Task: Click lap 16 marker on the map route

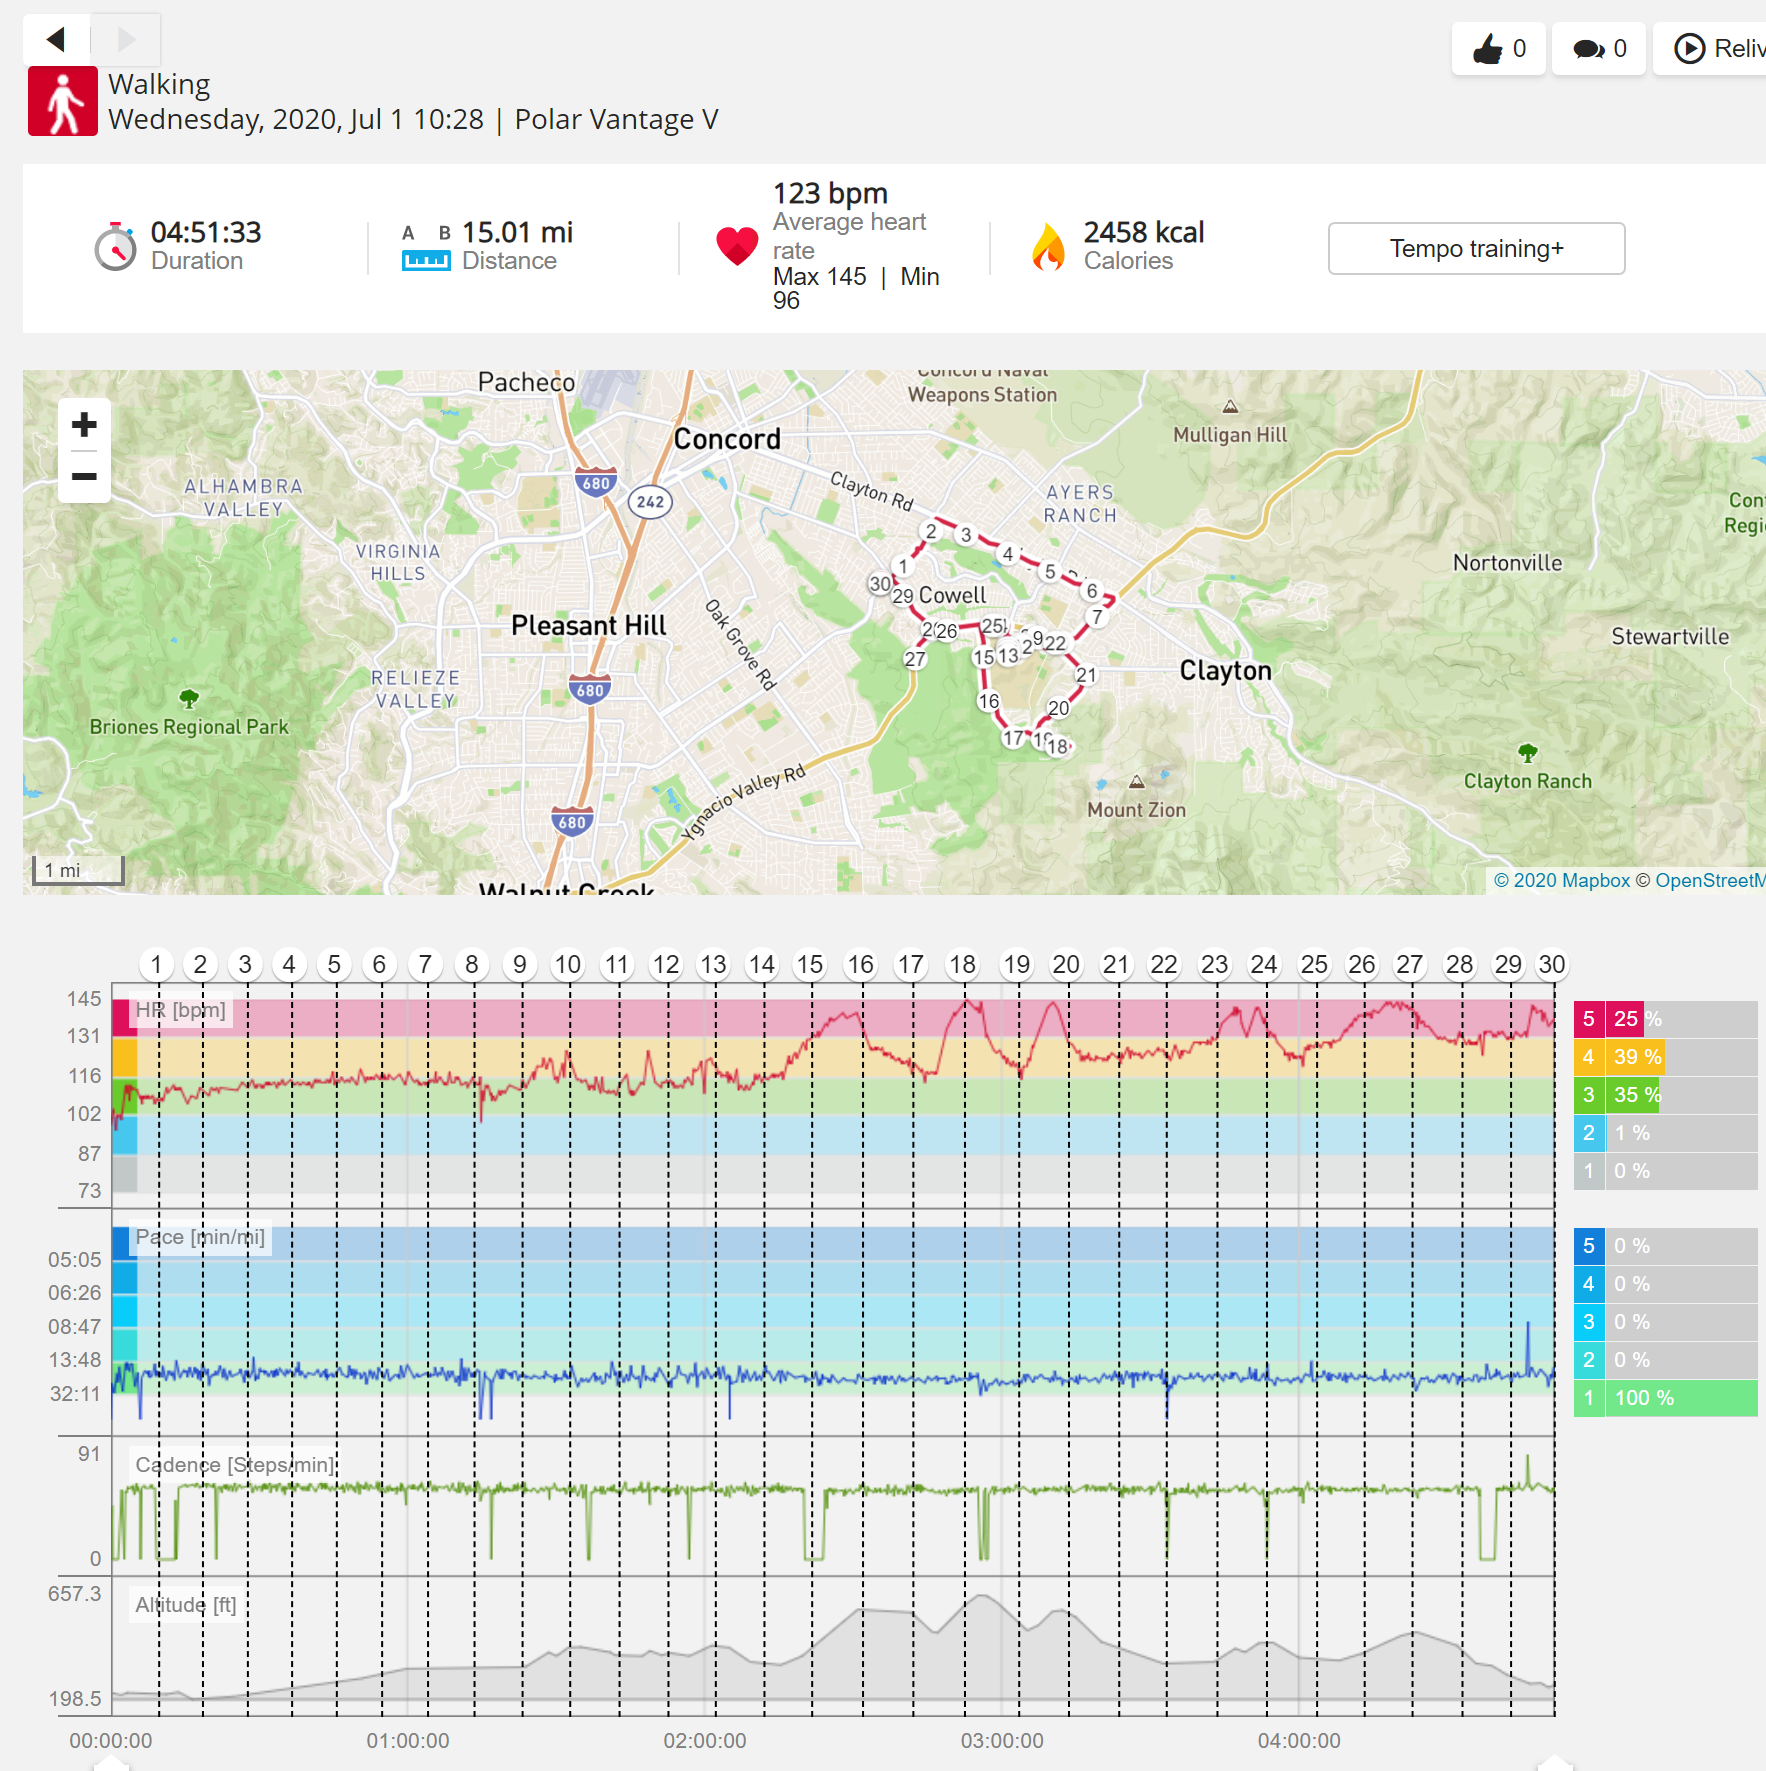Action: tap(989, 701)
